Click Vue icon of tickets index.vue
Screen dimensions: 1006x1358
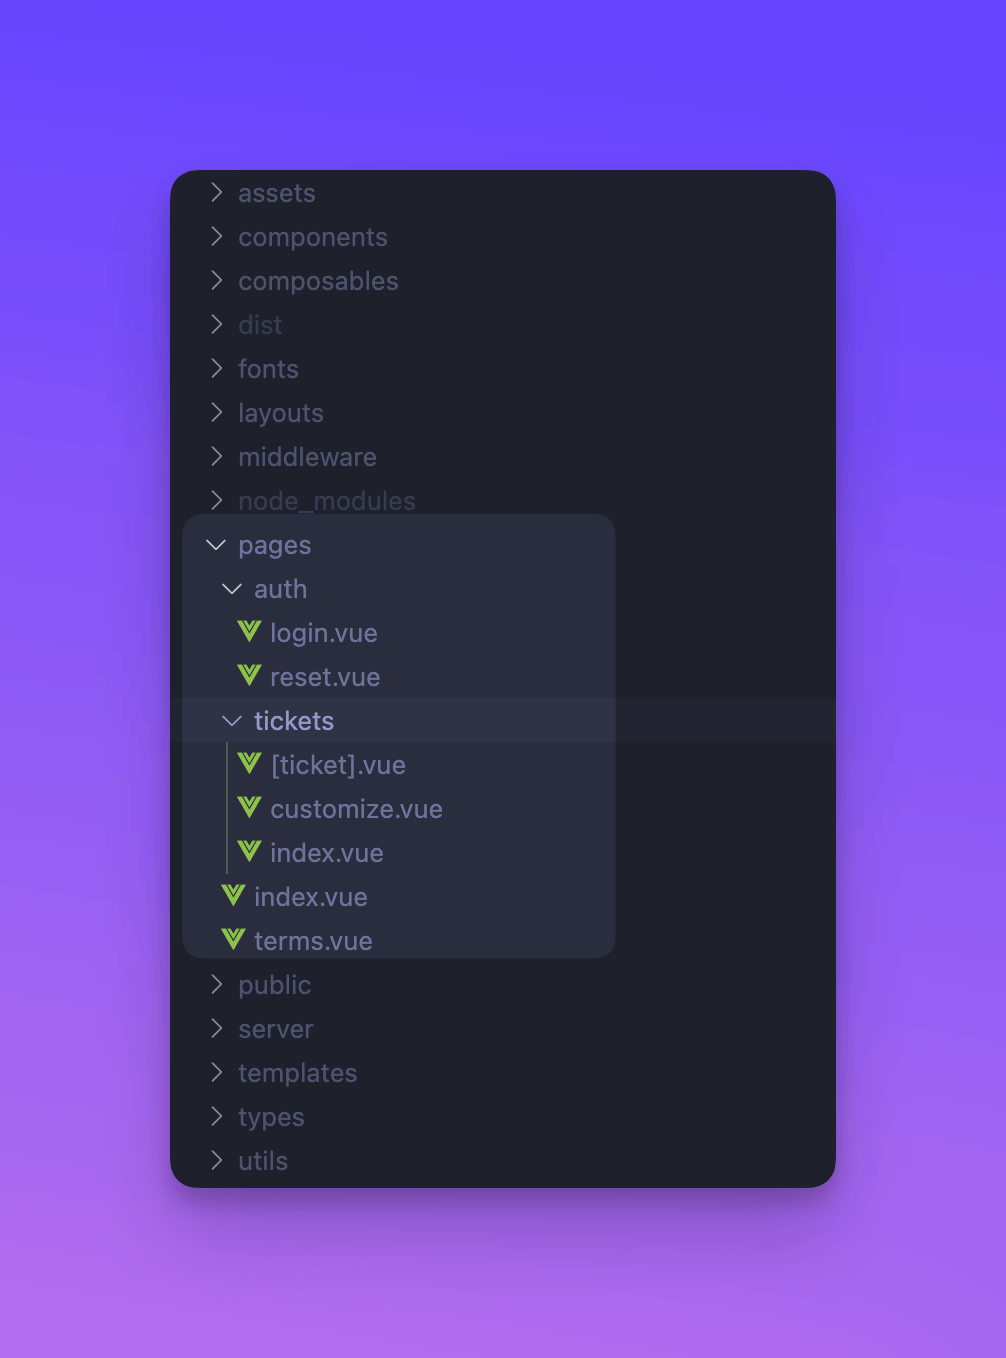(249, 852)
